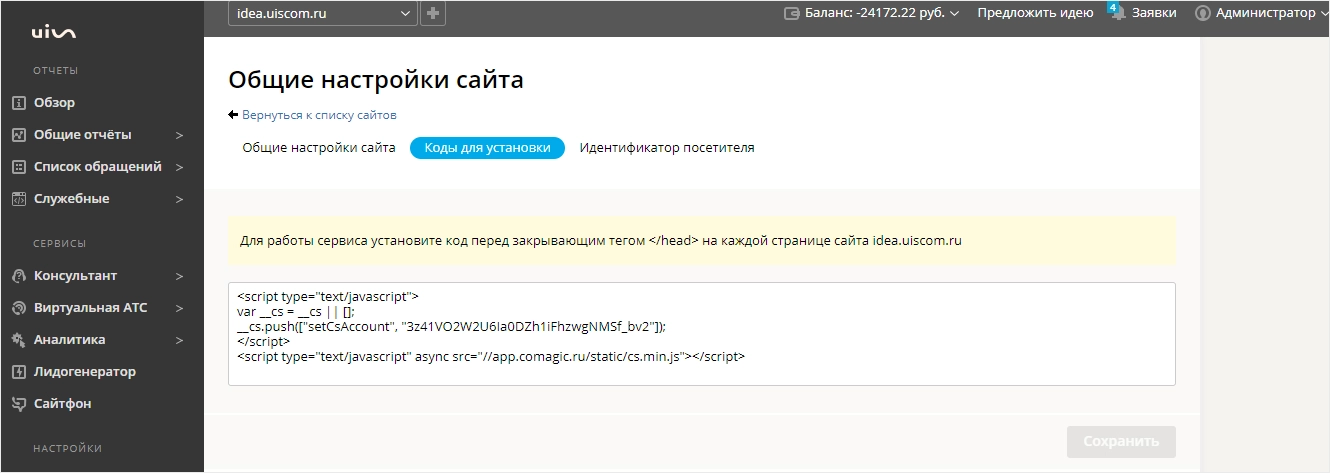Click the notification bell with badge 4
1330x473 pixels.
tap(1118, 13)
